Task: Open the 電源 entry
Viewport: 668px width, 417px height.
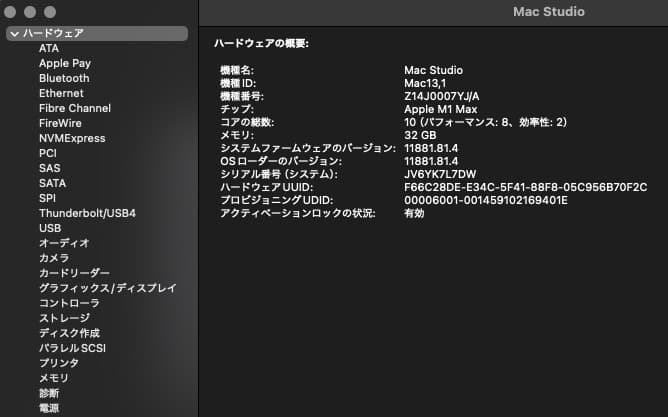Action: (49, 408)
